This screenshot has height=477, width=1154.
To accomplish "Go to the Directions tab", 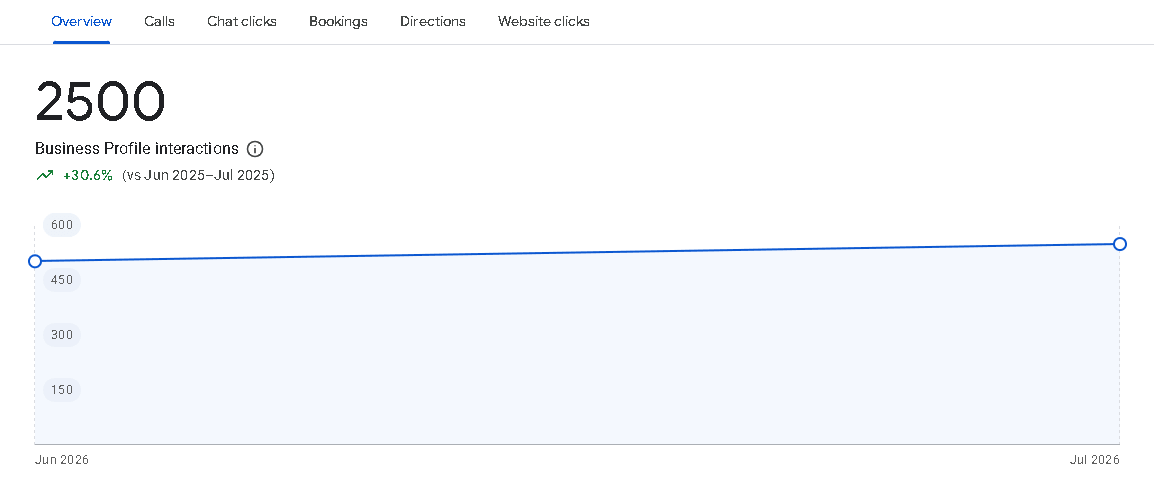I will click(x=433, y=21).
